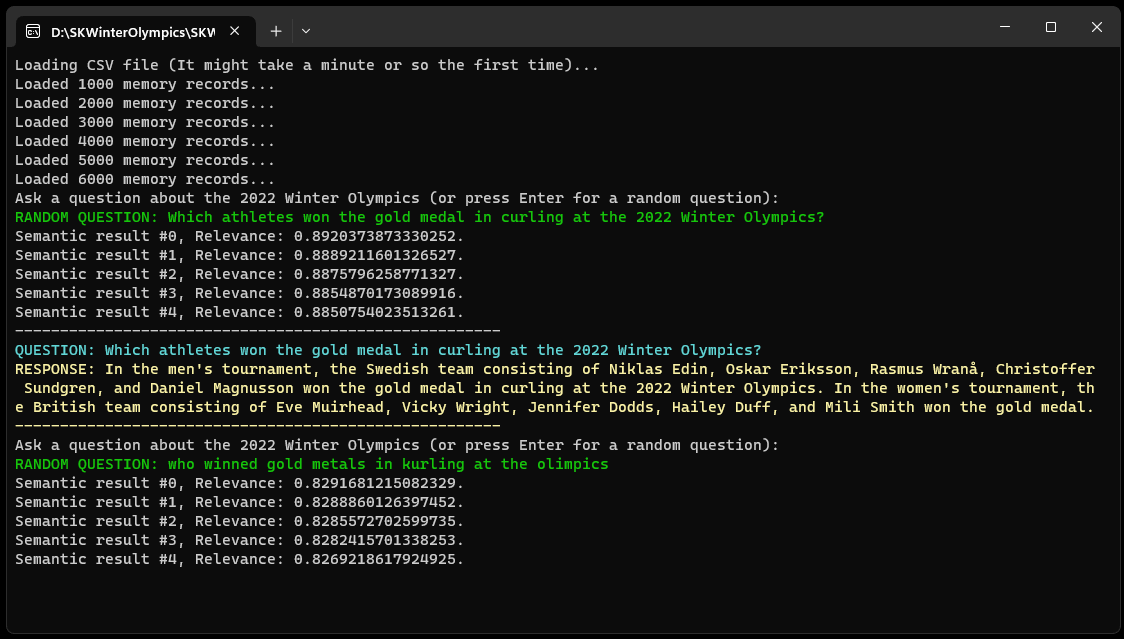Click the "Loaded 1000 memory records" line
The height and width of the screenshot is (639, 1124).
[144, 84]
